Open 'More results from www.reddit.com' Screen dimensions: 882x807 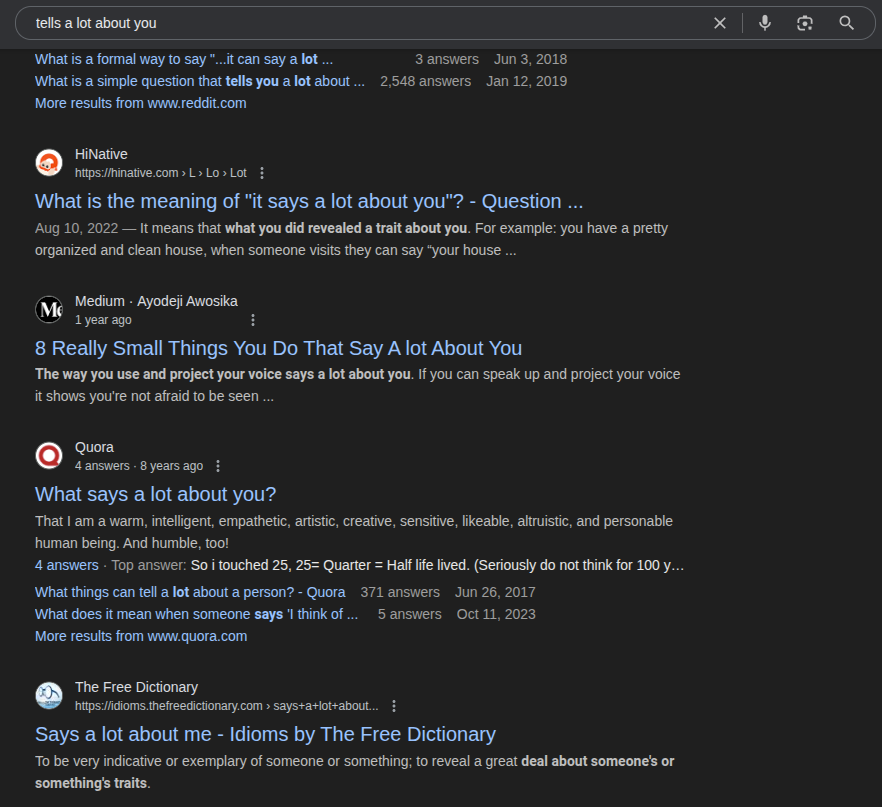point(141,103)
